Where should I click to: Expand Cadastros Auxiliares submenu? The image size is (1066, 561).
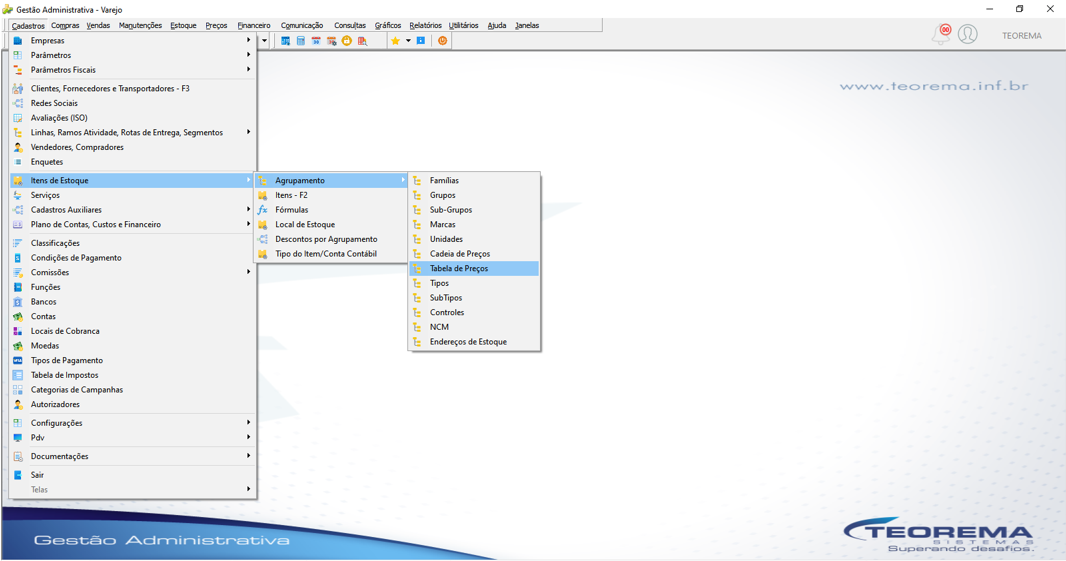[x=133, y=210]
